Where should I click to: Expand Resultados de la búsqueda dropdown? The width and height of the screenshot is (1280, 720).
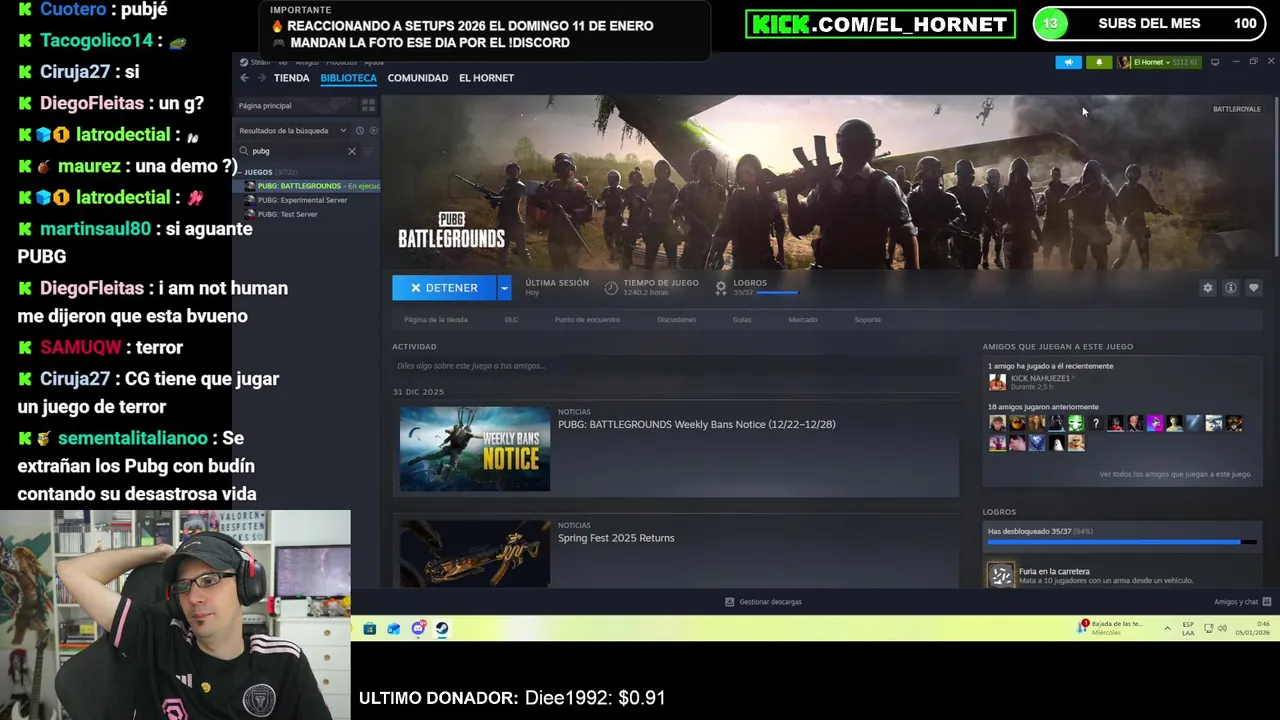tap(343, 131)
